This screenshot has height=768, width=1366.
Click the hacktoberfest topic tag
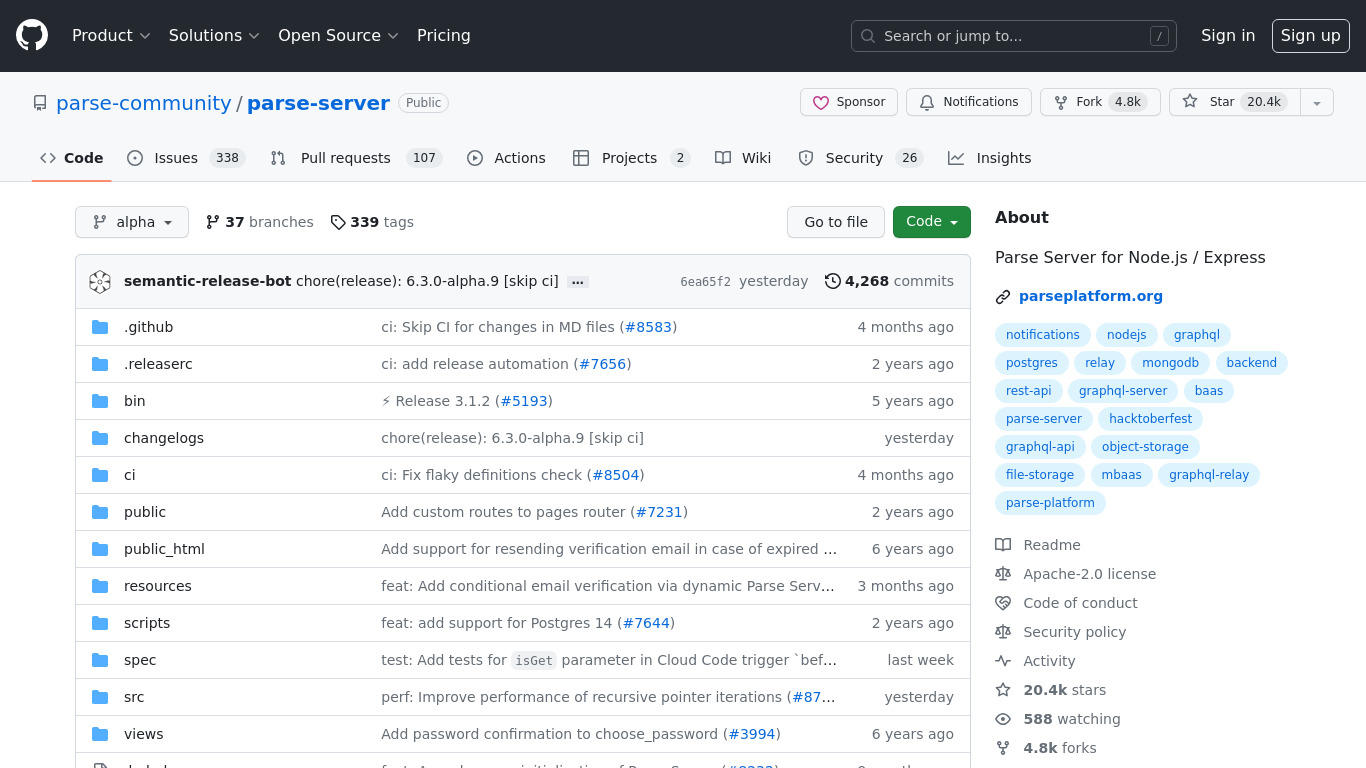1151,419
